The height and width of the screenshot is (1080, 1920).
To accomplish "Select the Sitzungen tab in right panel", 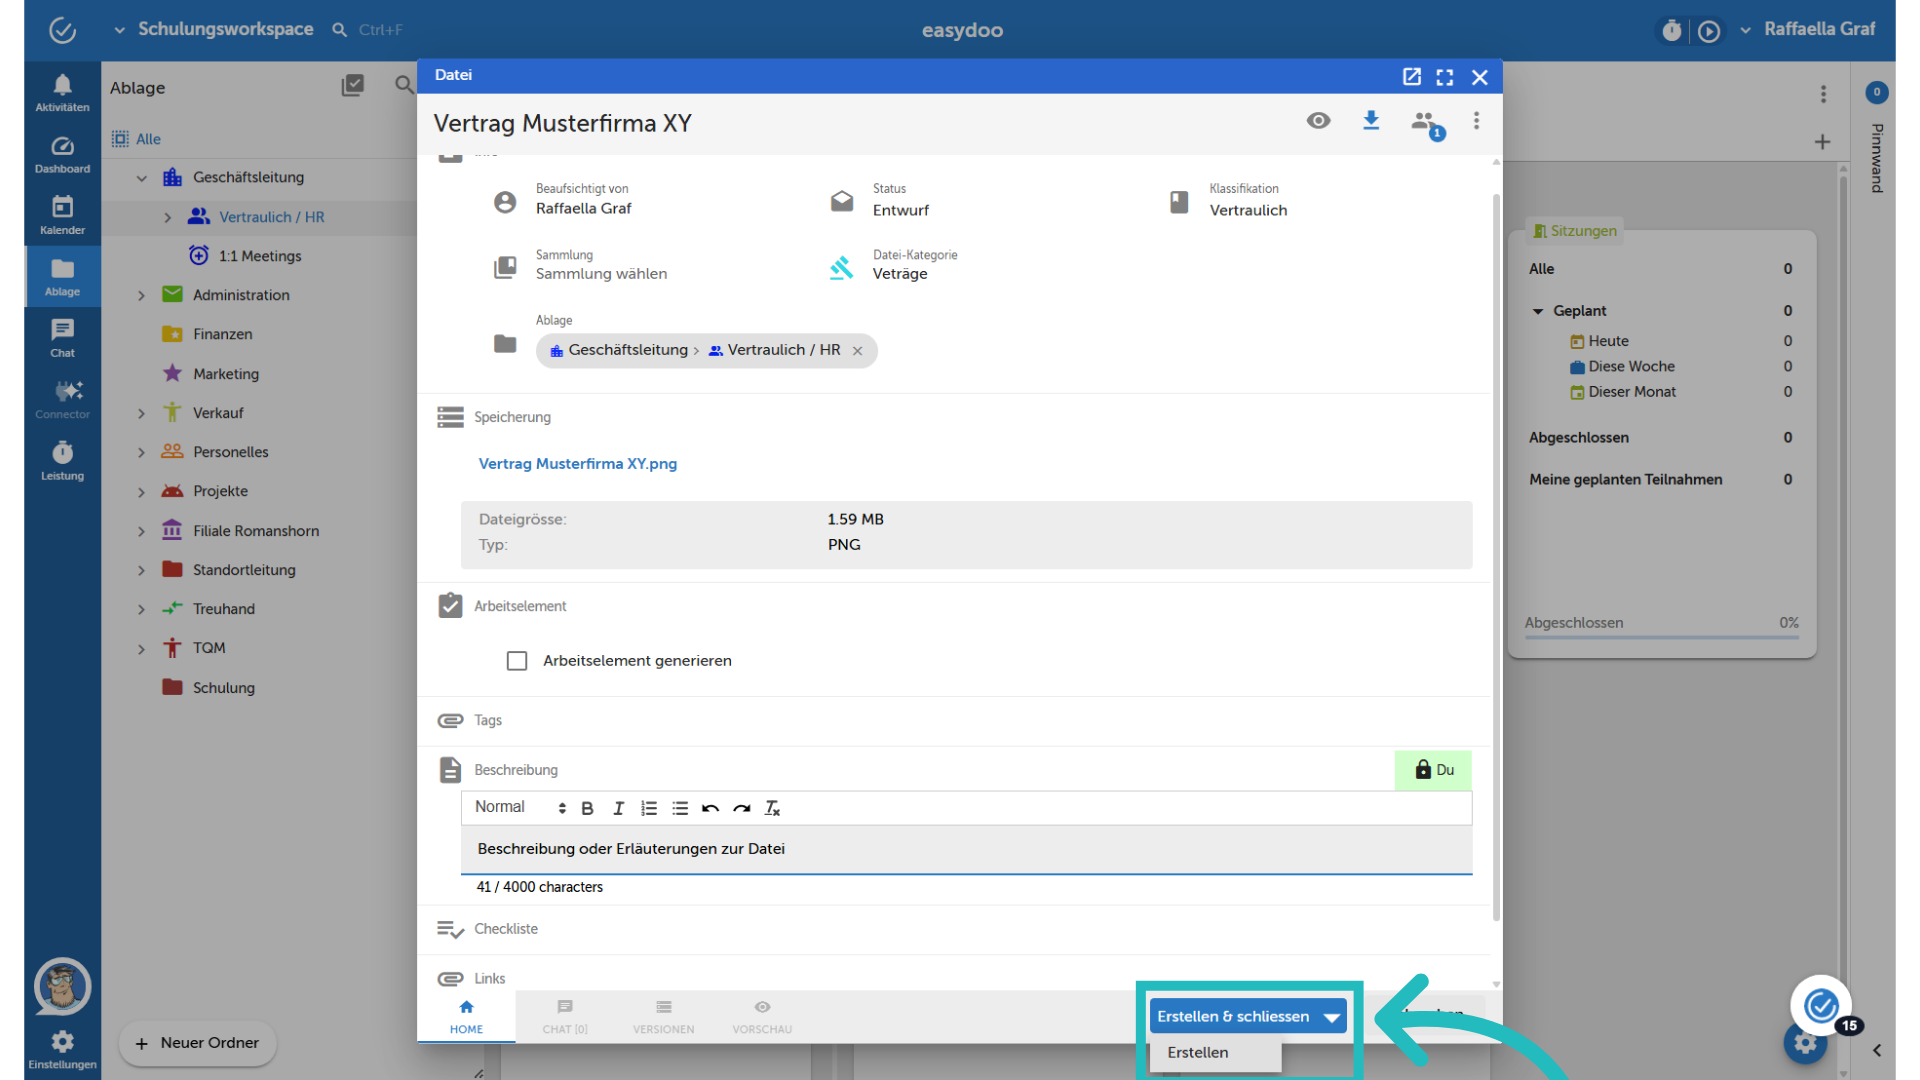I will 1575,231.
